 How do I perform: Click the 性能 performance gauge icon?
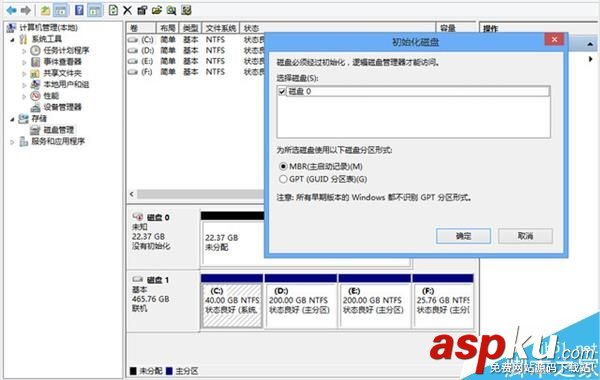point(36,96)
